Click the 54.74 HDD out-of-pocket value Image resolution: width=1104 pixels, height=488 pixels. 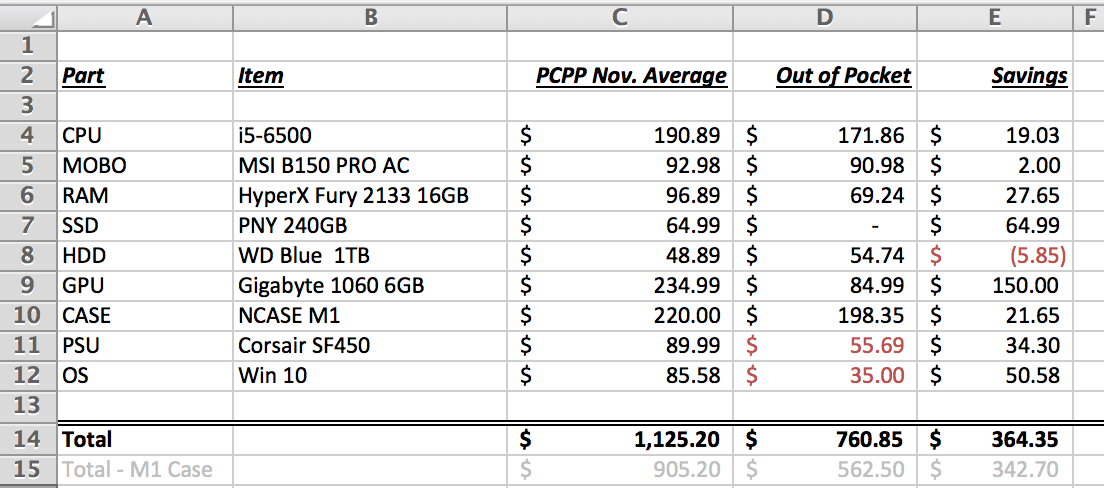coord(877,255)
